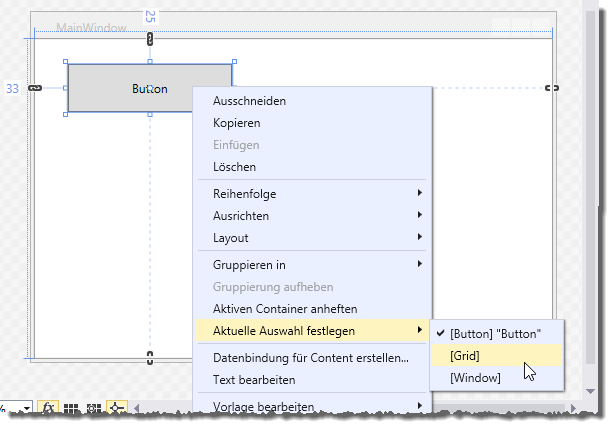Click the left margin chain link anchor
Viewport: 614px width, 432px height.
(35, 88)
